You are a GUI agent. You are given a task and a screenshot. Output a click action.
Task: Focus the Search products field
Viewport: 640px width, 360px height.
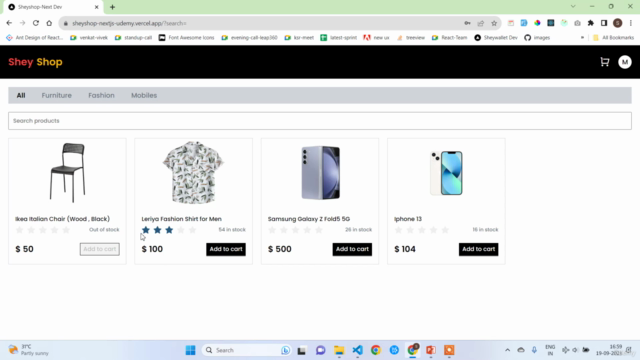(320, 121)
